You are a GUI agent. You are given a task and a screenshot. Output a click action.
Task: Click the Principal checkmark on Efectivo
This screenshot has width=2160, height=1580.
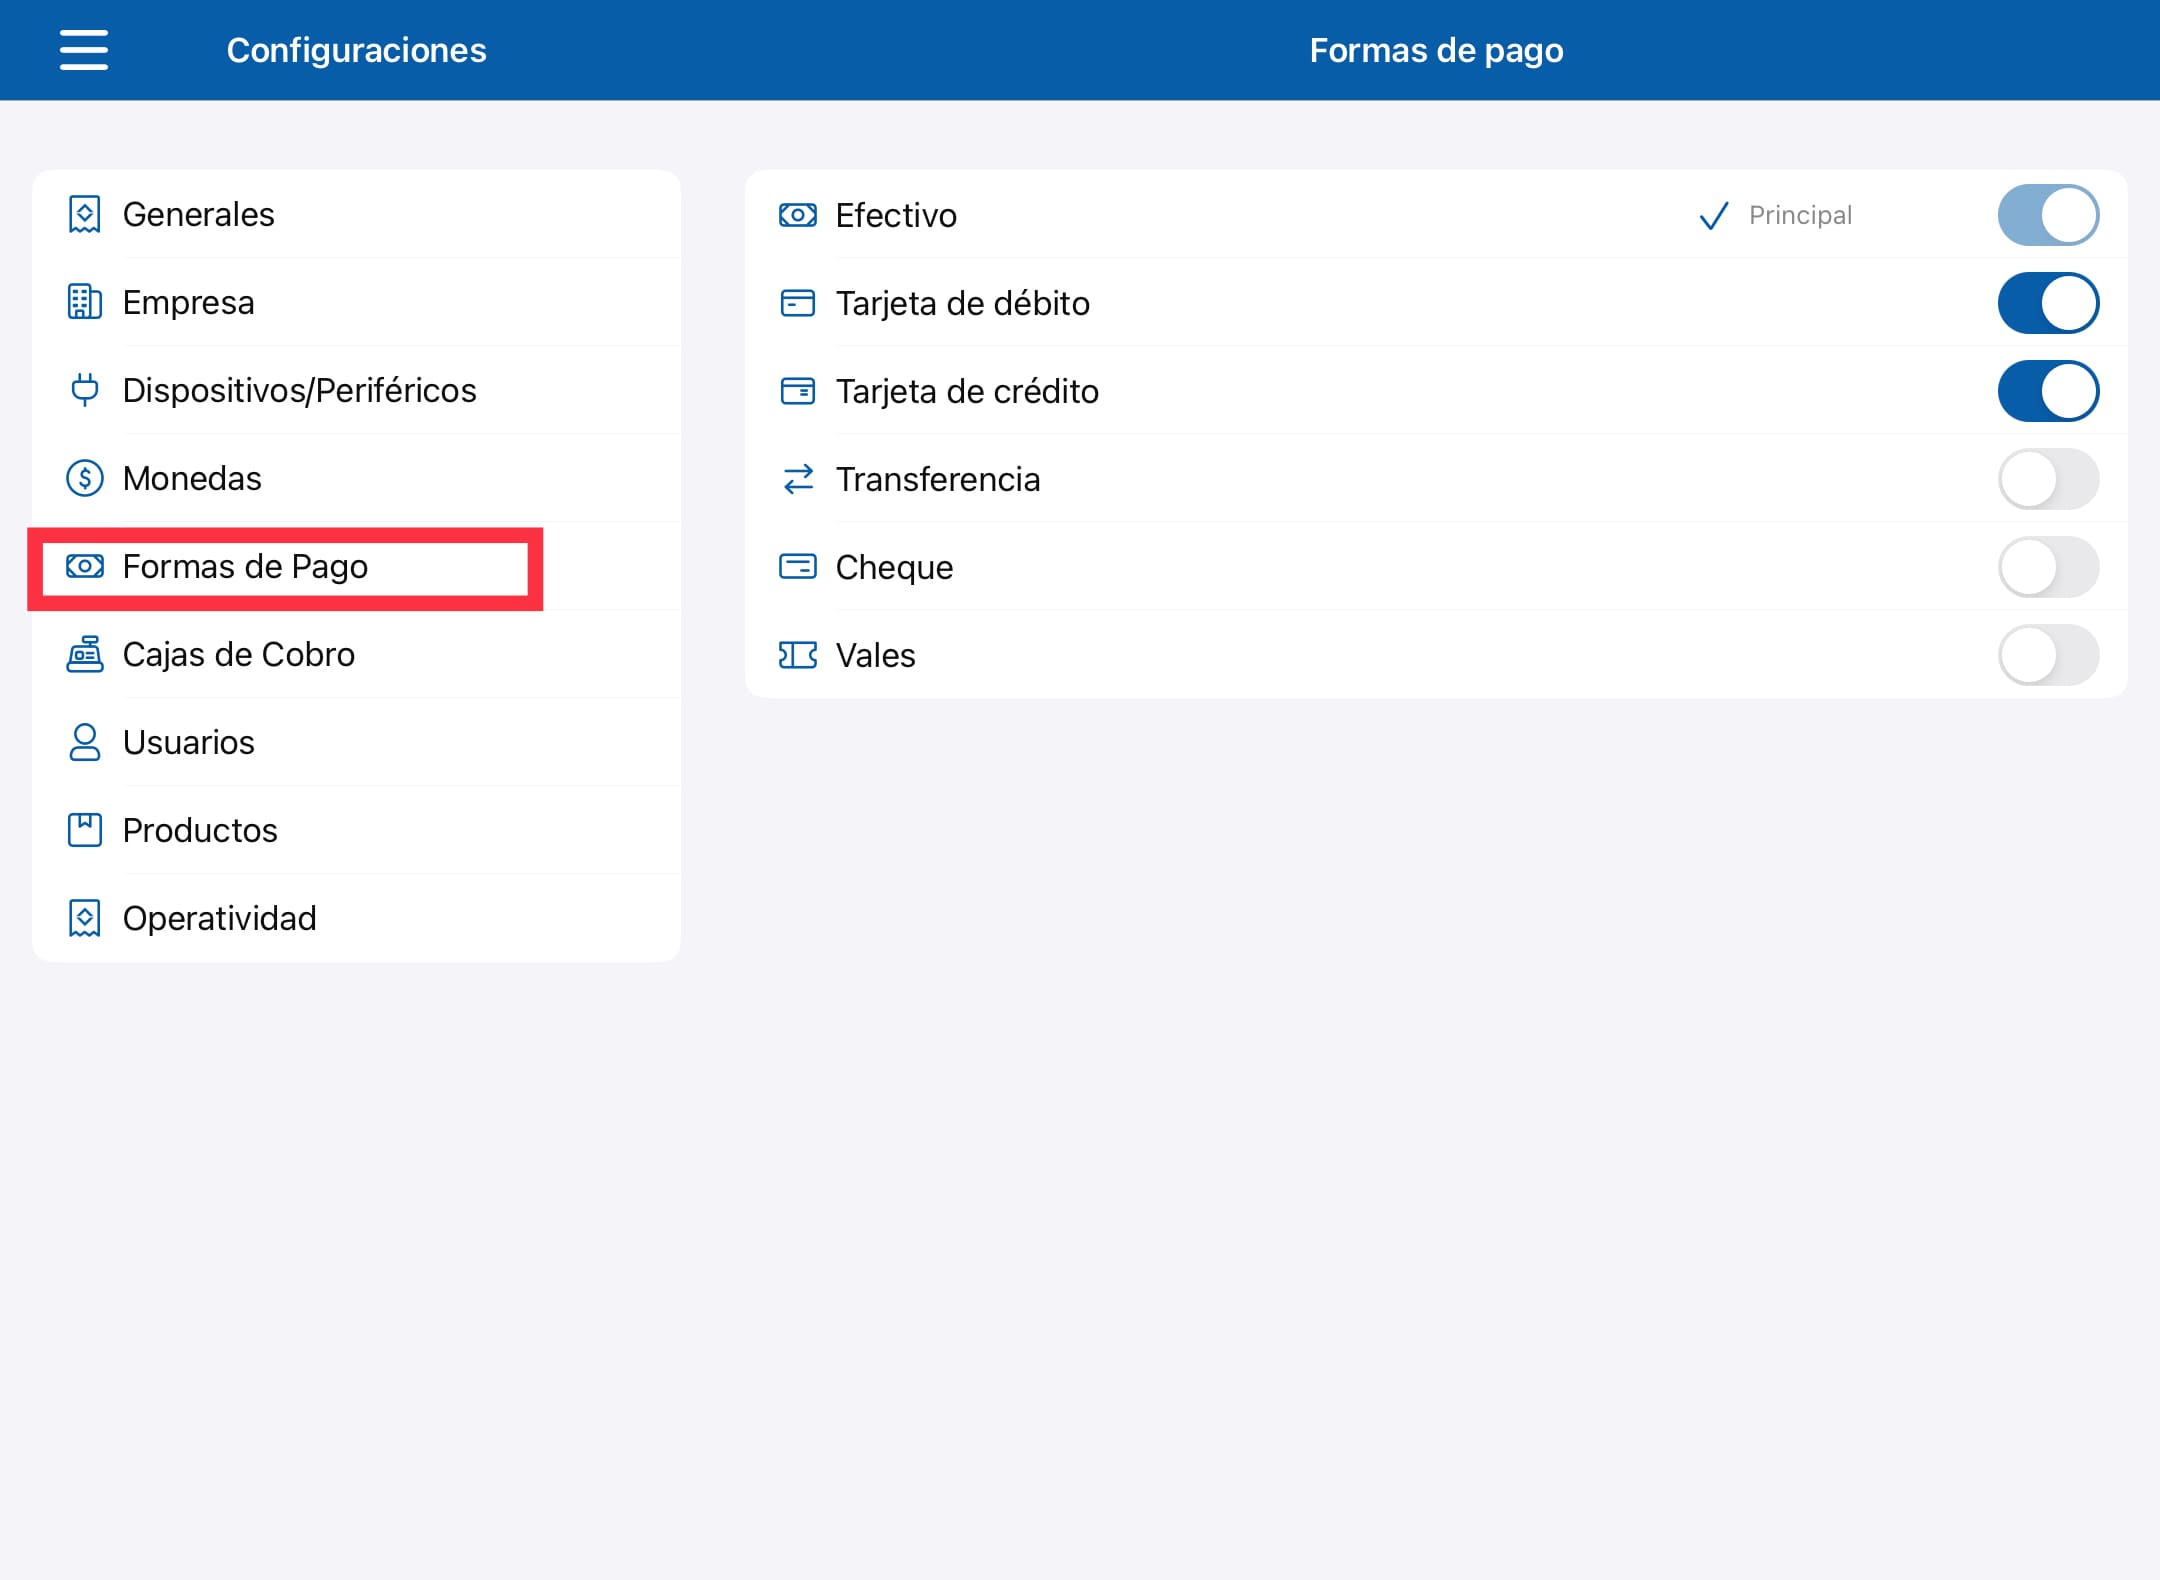1714,215
